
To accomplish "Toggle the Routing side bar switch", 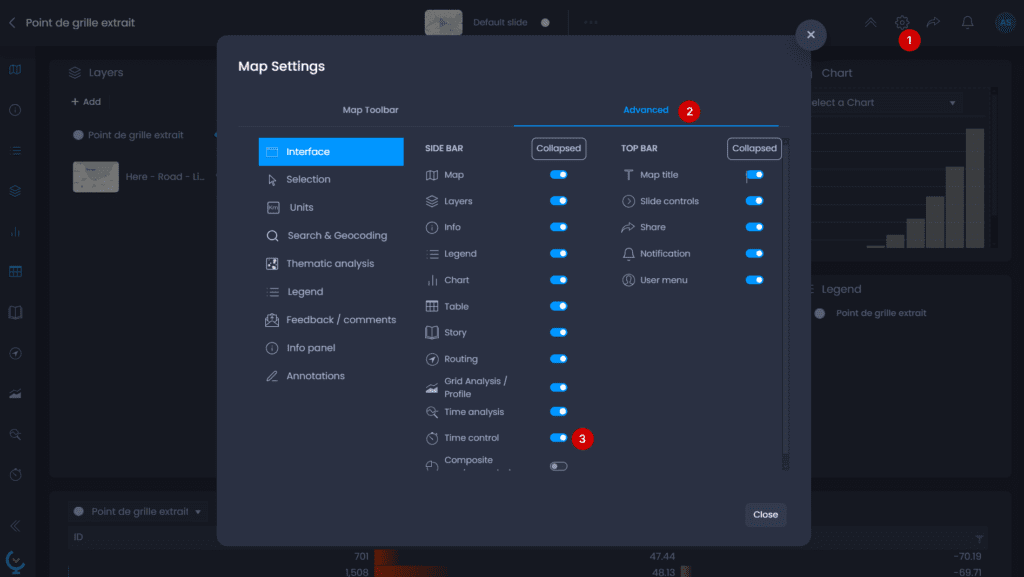I will coord(558,359).
